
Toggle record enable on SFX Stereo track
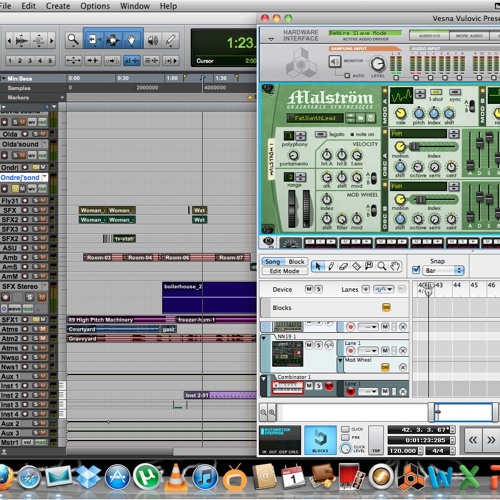(5, 297)
